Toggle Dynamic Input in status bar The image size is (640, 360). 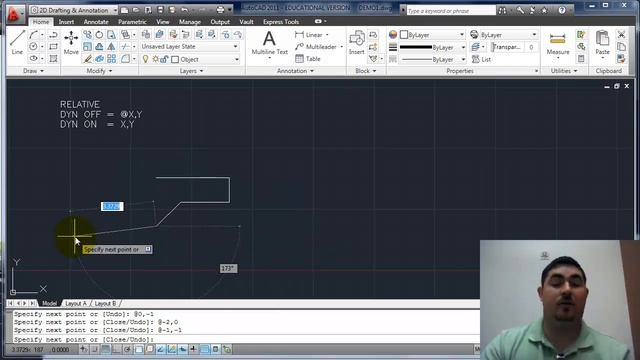(x=183, y=349)
